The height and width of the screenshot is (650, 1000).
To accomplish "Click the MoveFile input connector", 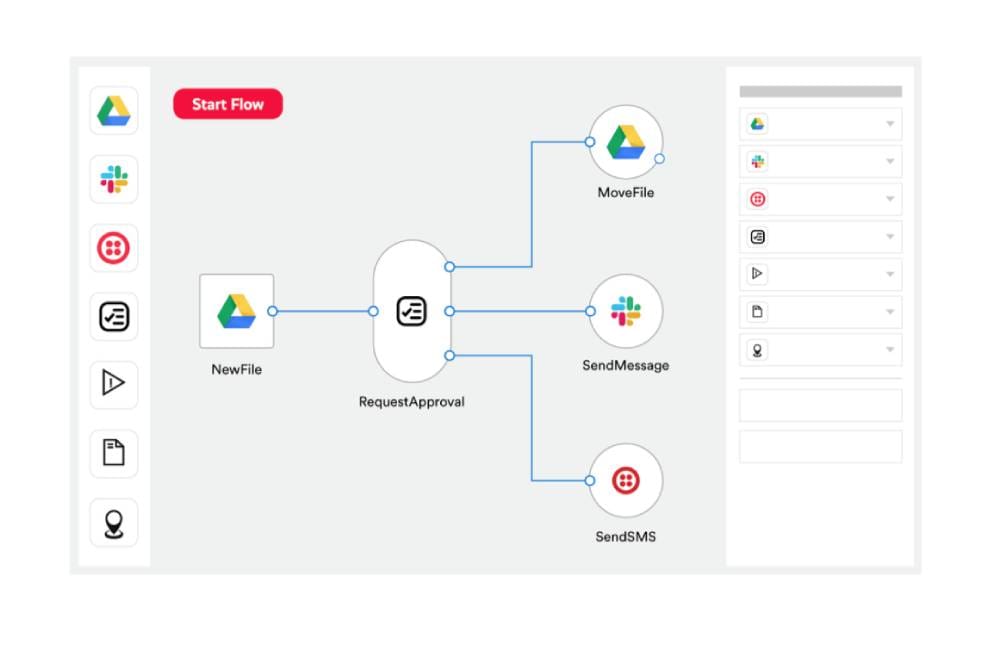I will [590, 142].
